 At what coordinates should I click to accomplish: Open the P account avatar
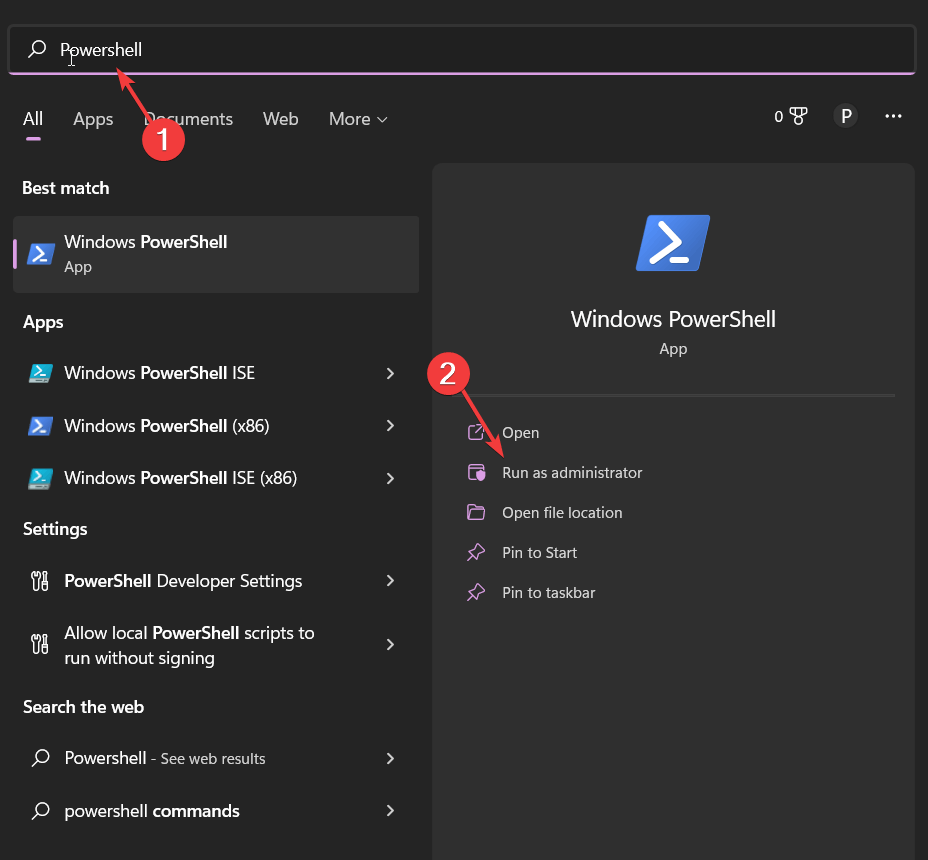(x=846, y=116)
